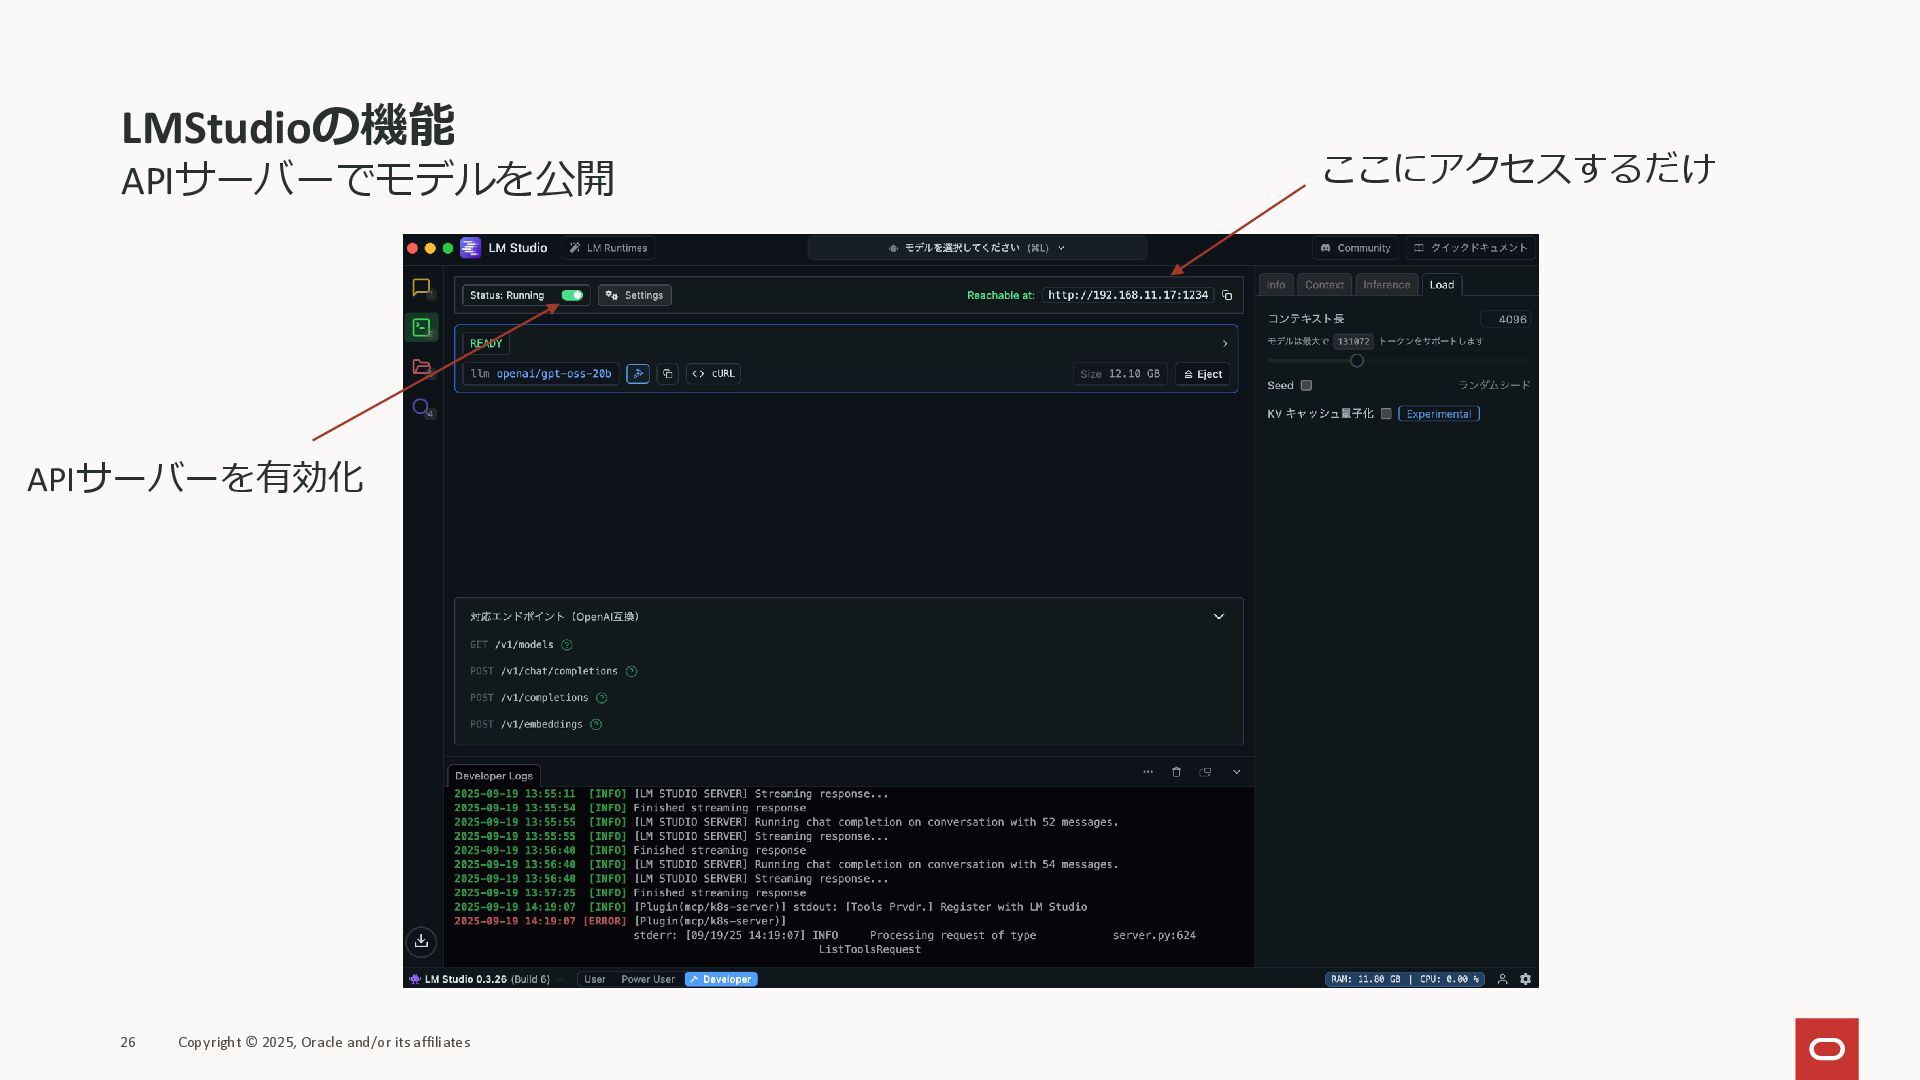This screenshot has width=1920, height=1080.
Task: Toggle the server Status Running switch
Action: tap(572, 295)
